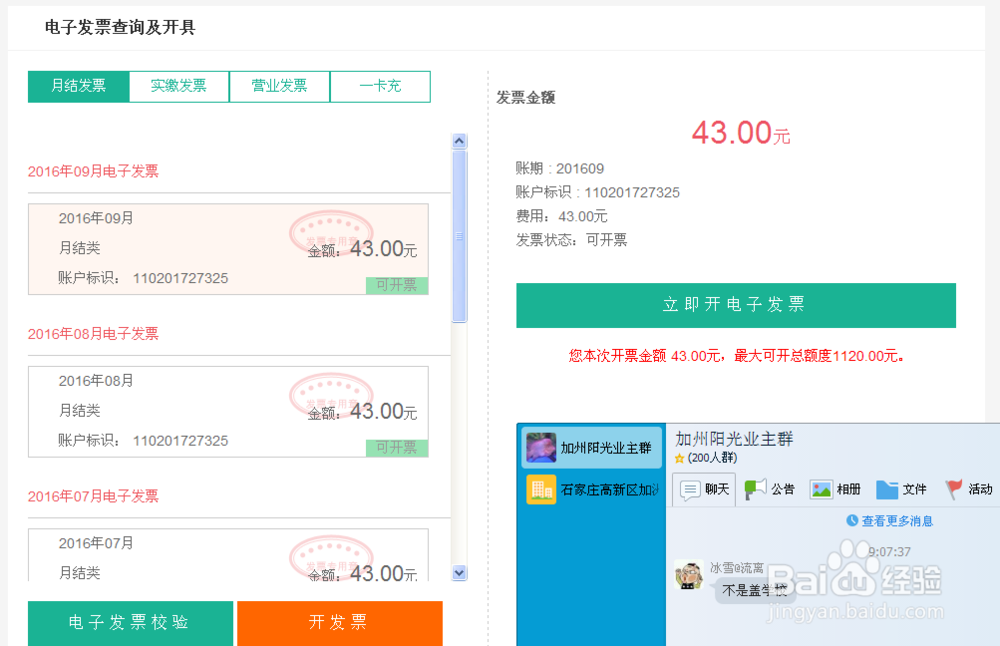
Task: Open the 一卡充 tab
Action: click(380, 86)
